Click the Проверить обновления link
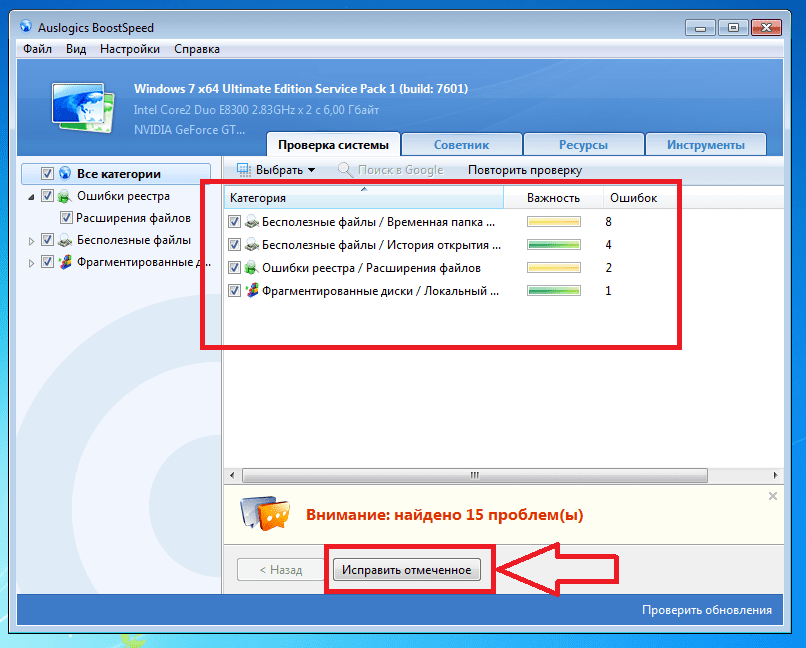The height and width of the screenshot is (648, 806). pos(707,609)
